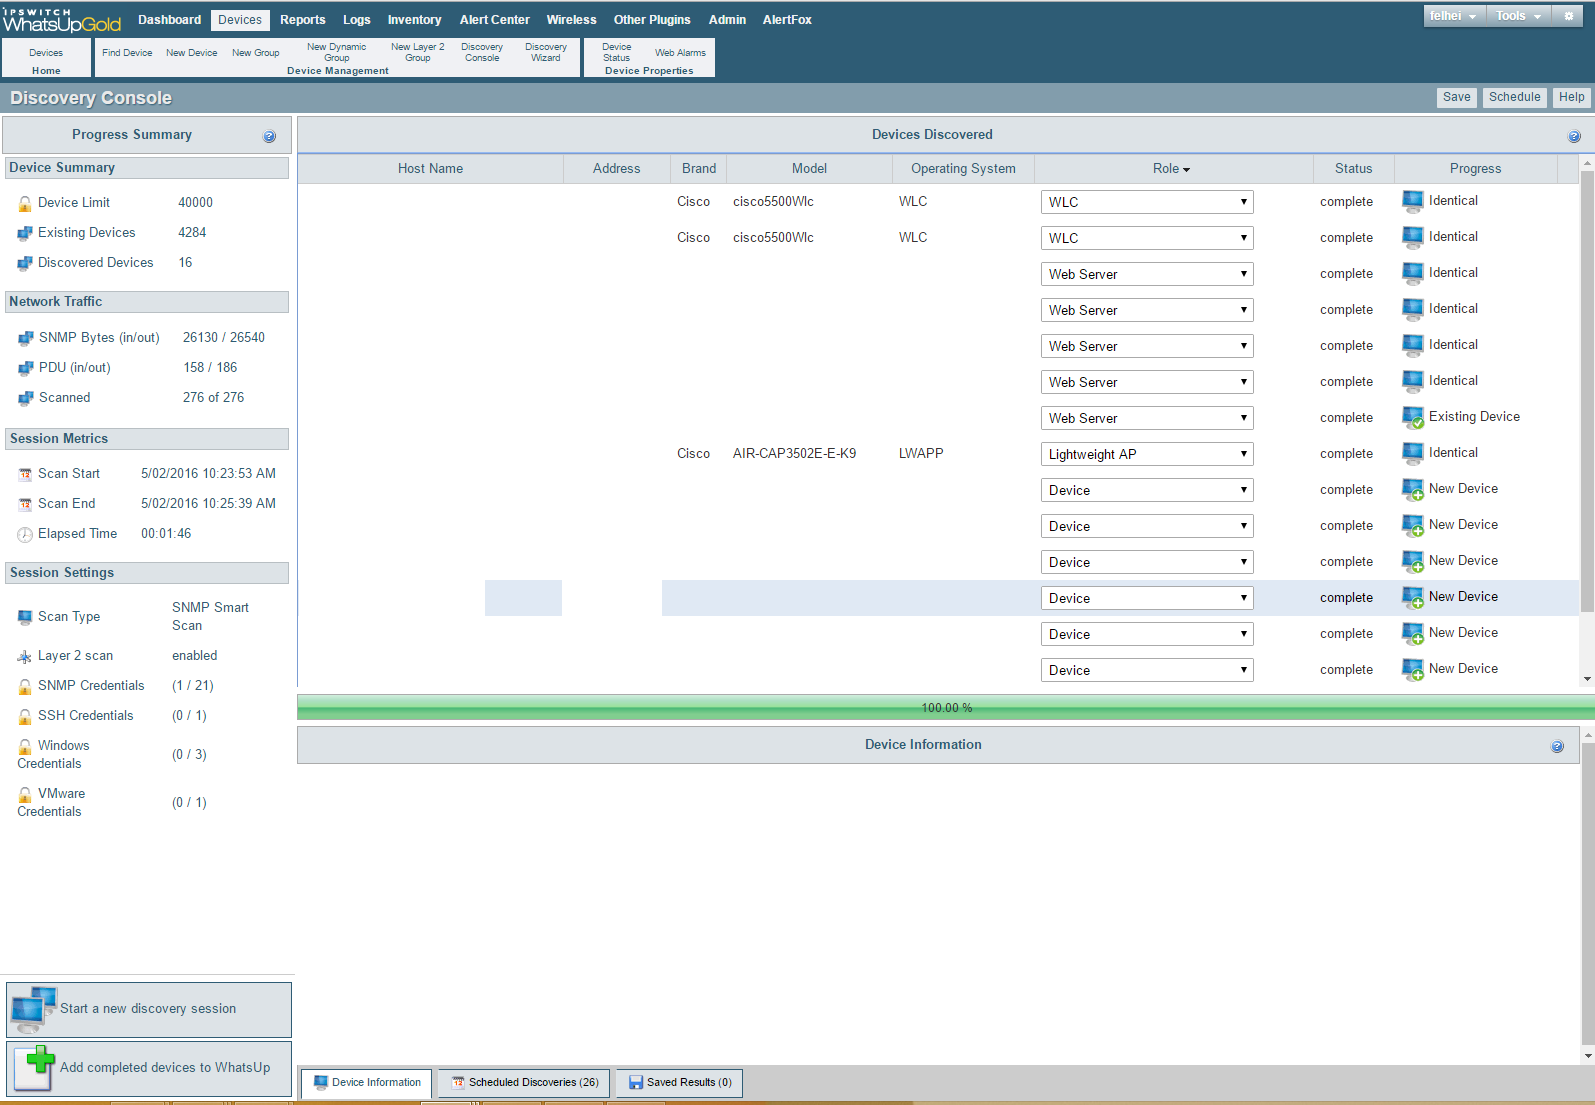Viewport: 1595px width, 1105px height.
Task: Click the PDU in/out icon
Action: pyautogui.click(x=25, y=368)
